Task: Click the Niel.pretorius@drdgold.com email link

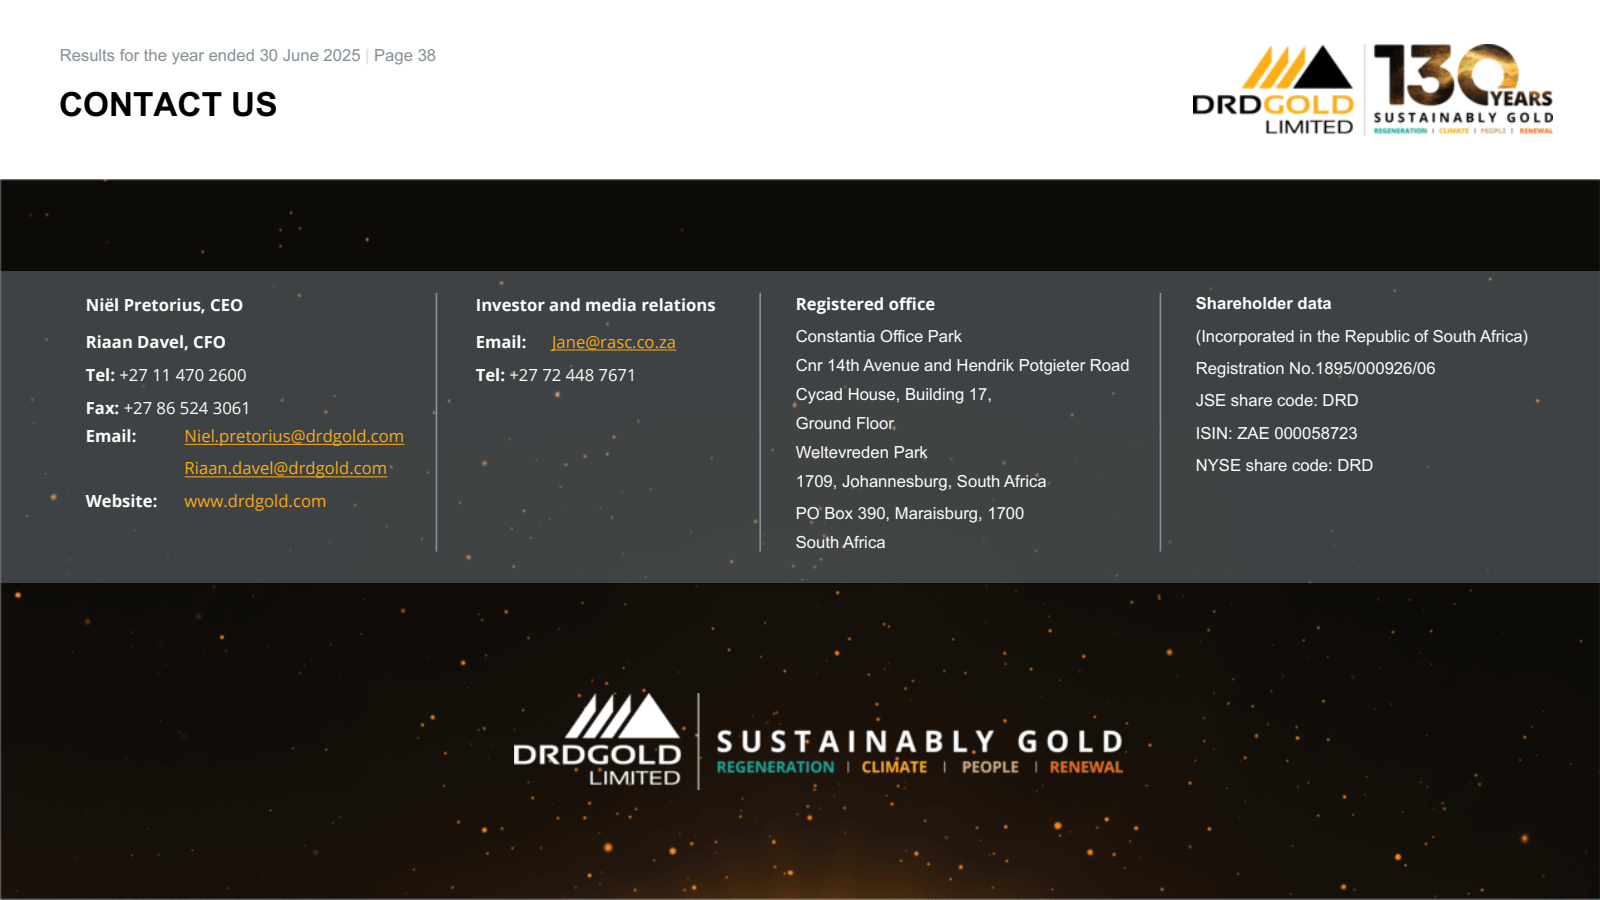Action: pos(294,436)
